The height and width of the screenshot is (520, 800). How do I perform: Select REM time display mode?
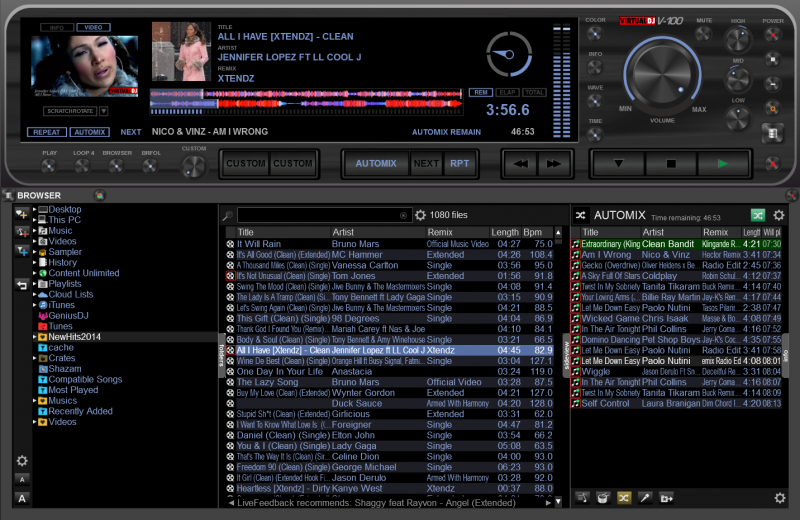point(481,92)
